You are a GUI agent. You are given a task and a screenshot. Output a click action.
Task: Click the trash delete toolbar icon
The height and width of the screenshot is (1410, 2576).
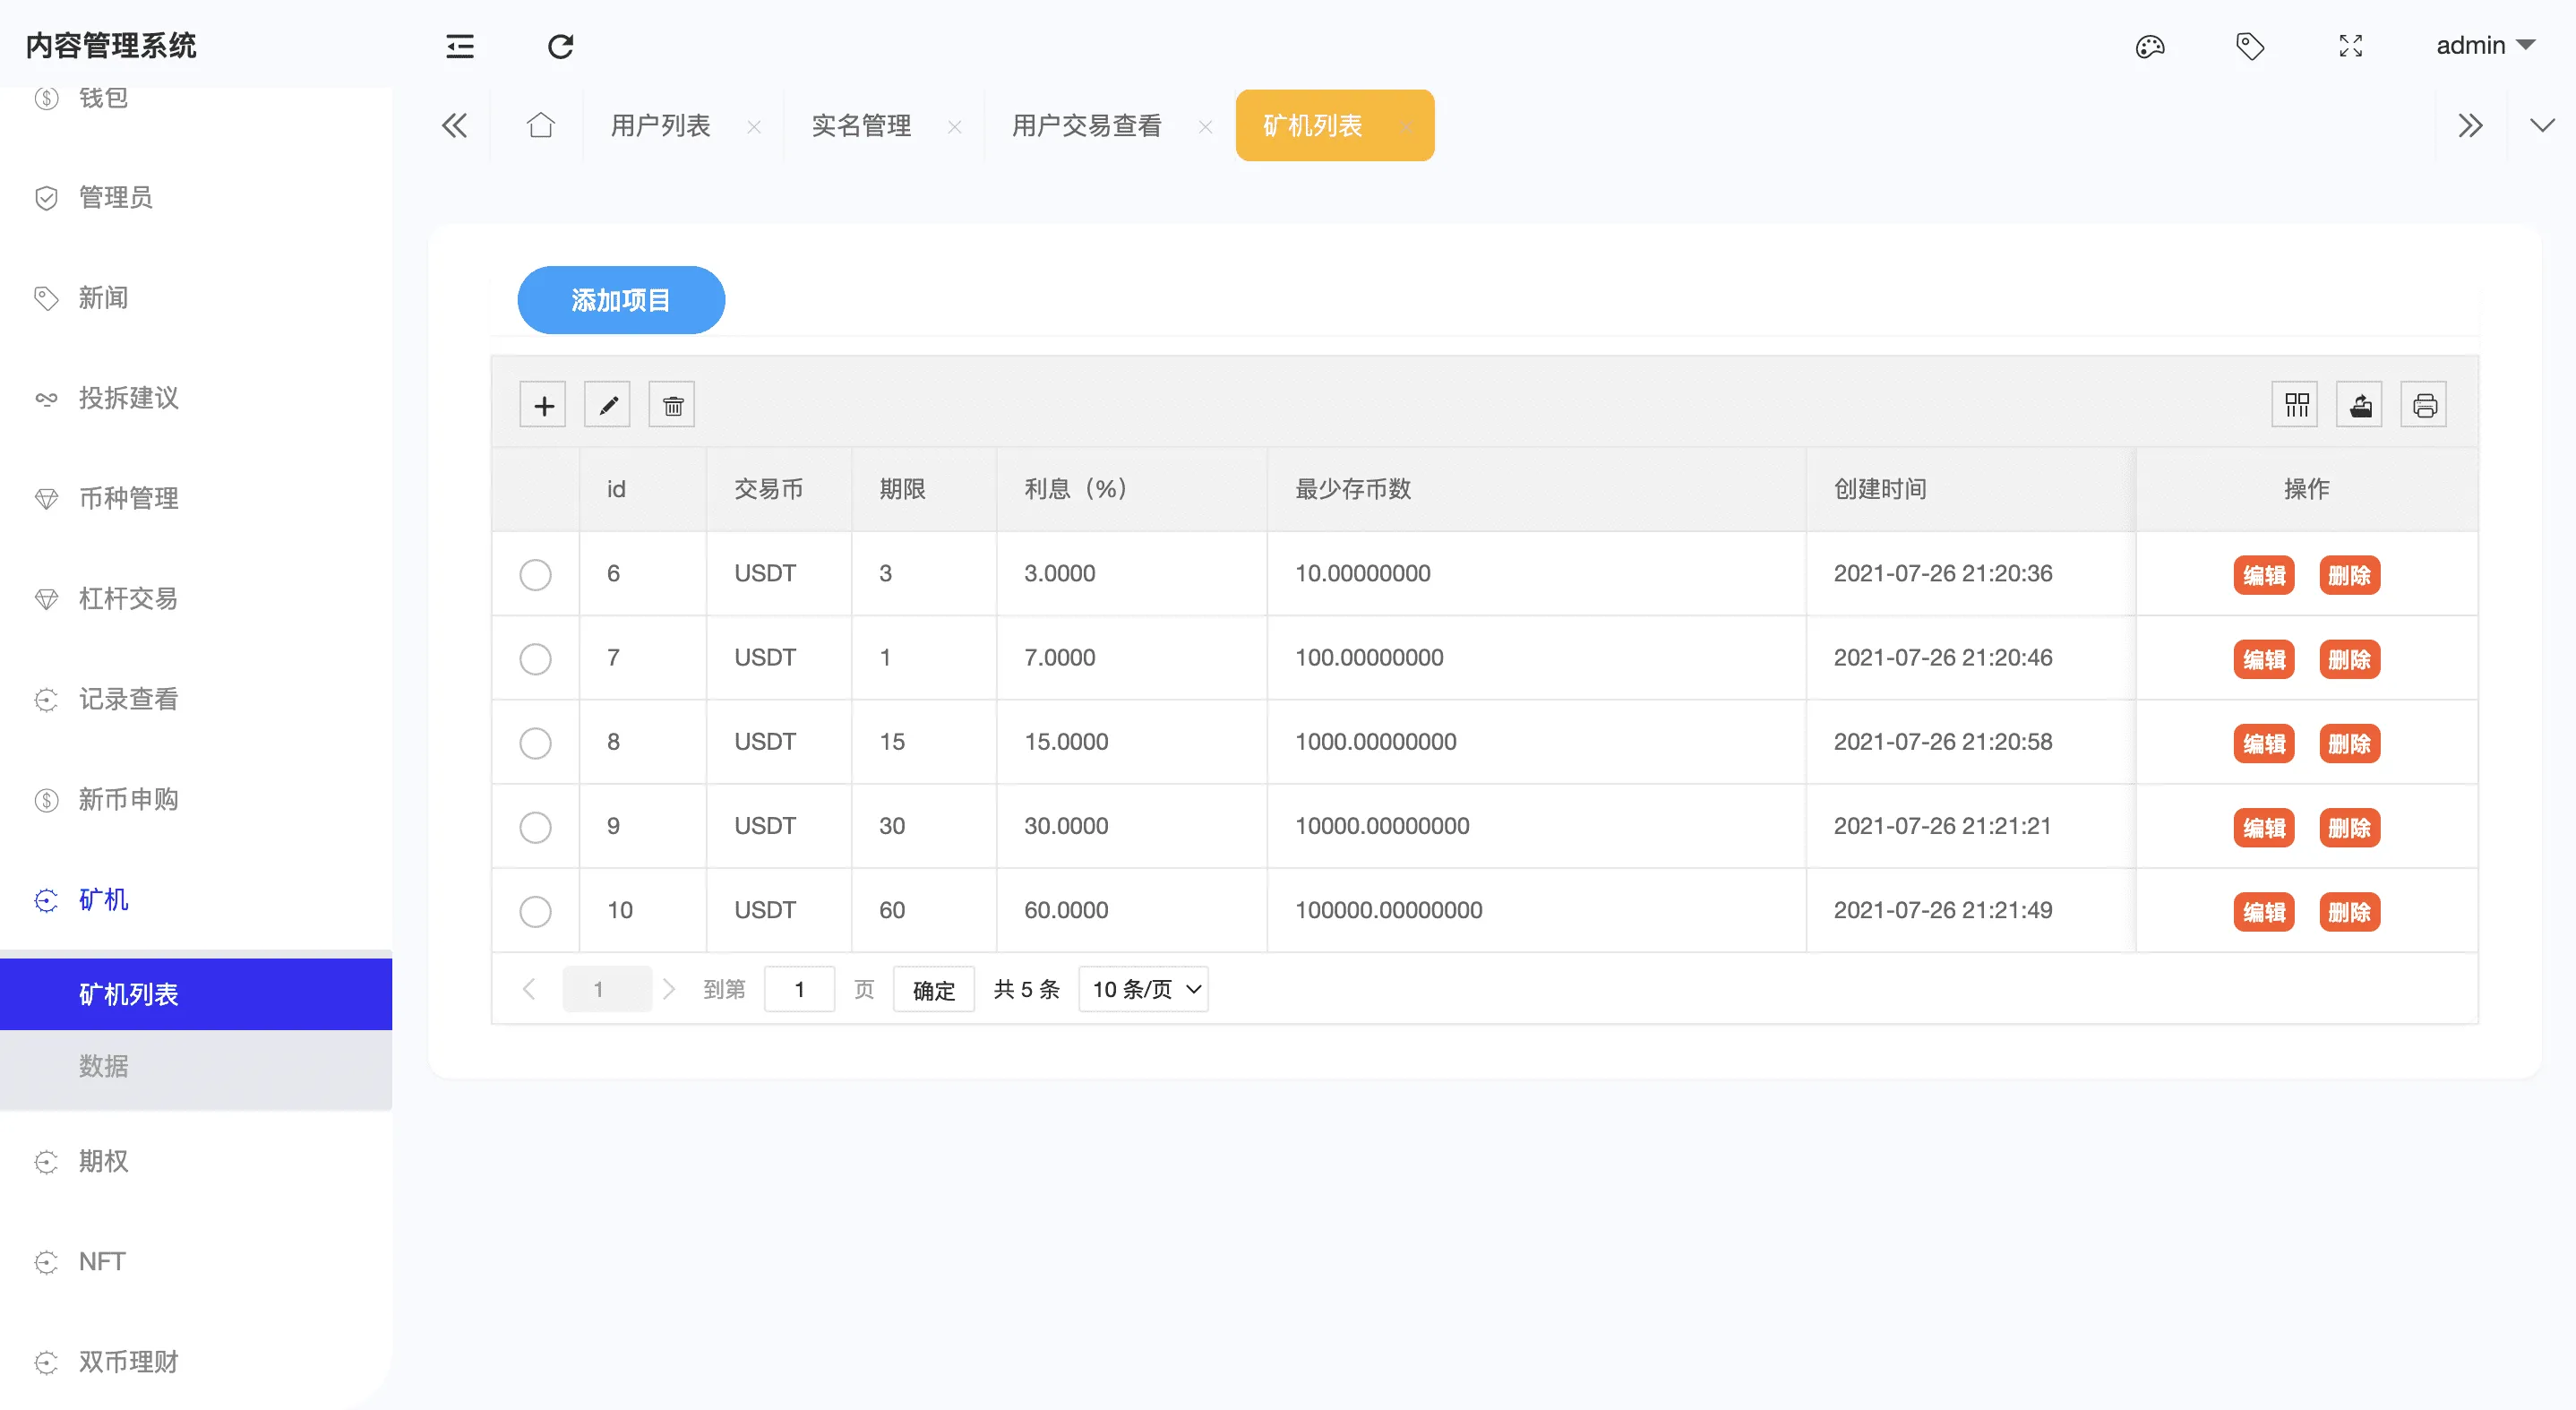(672, 405)
